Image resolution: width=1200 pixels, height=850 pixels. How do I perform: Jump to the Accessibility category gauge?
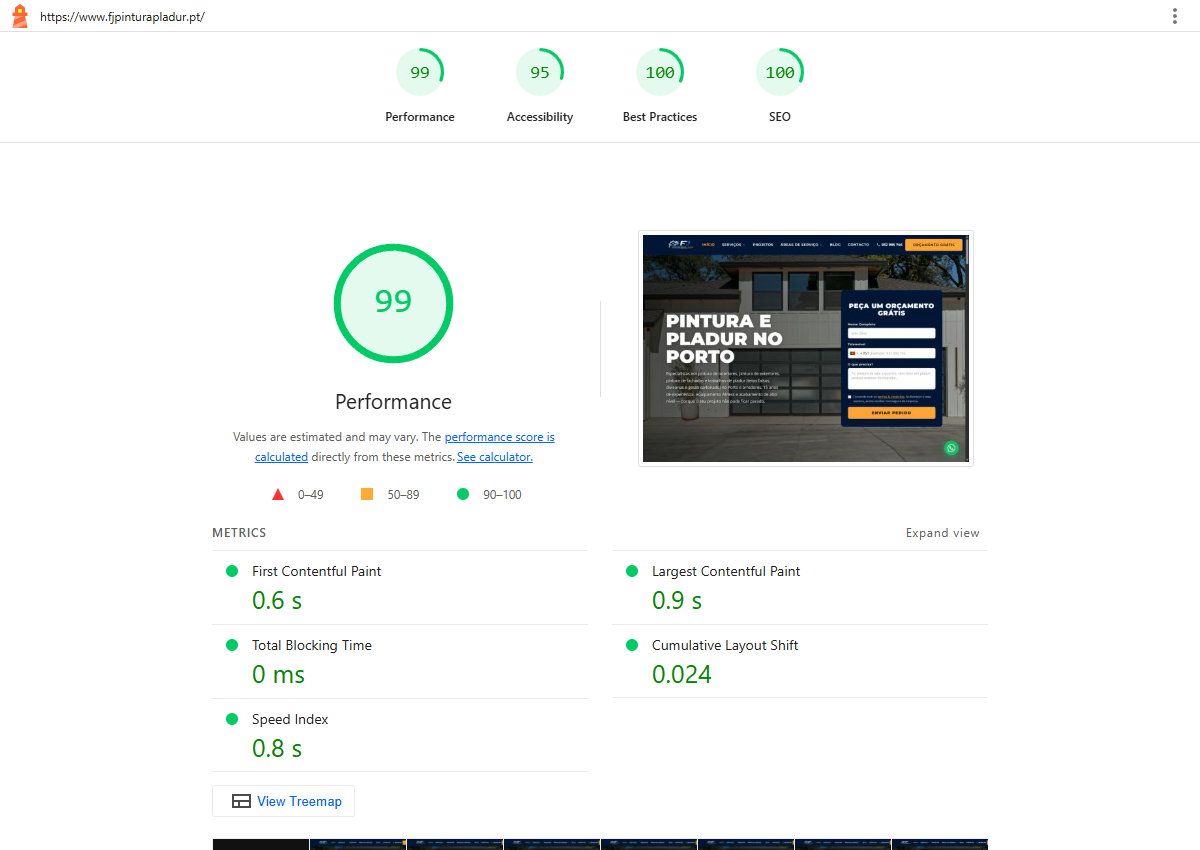point(540,86)
